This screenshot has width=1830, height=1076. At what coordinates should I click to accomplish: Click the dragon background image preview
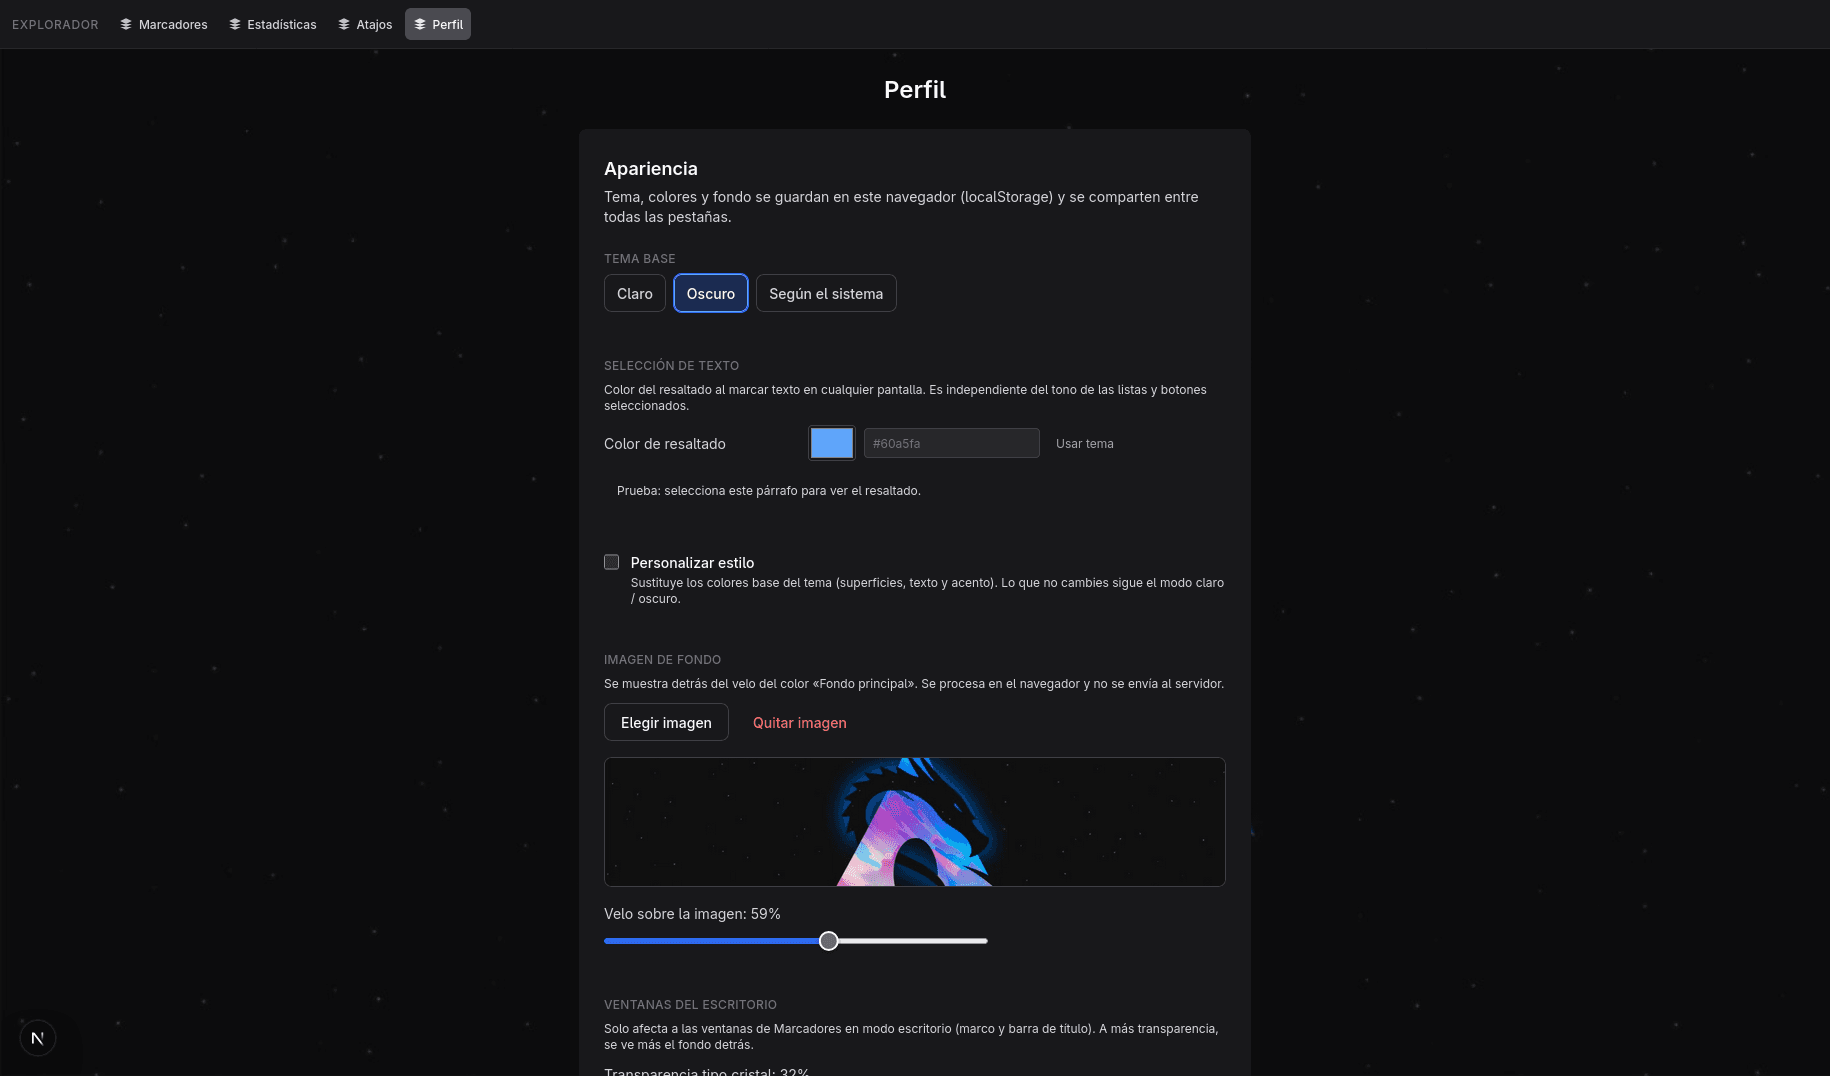coord(915,822)
